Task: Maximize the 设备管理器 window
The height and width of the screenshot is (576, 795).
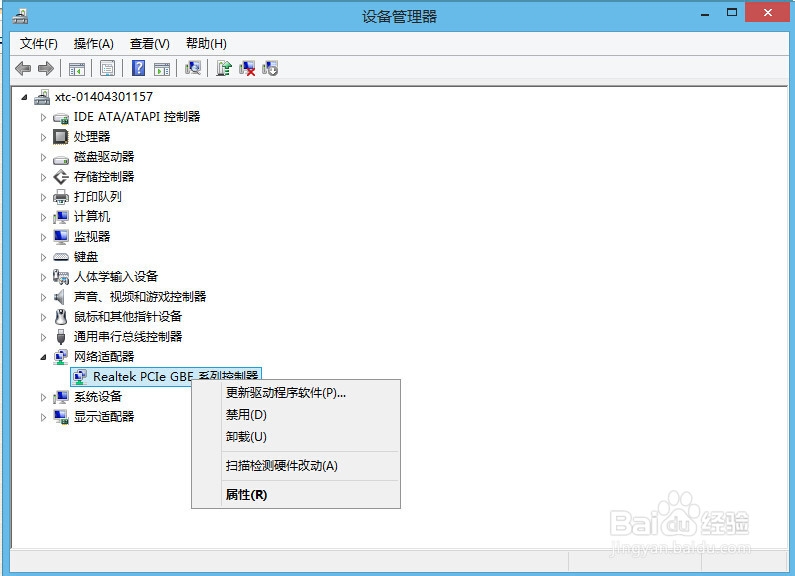Action: click(x=732, y=13)
